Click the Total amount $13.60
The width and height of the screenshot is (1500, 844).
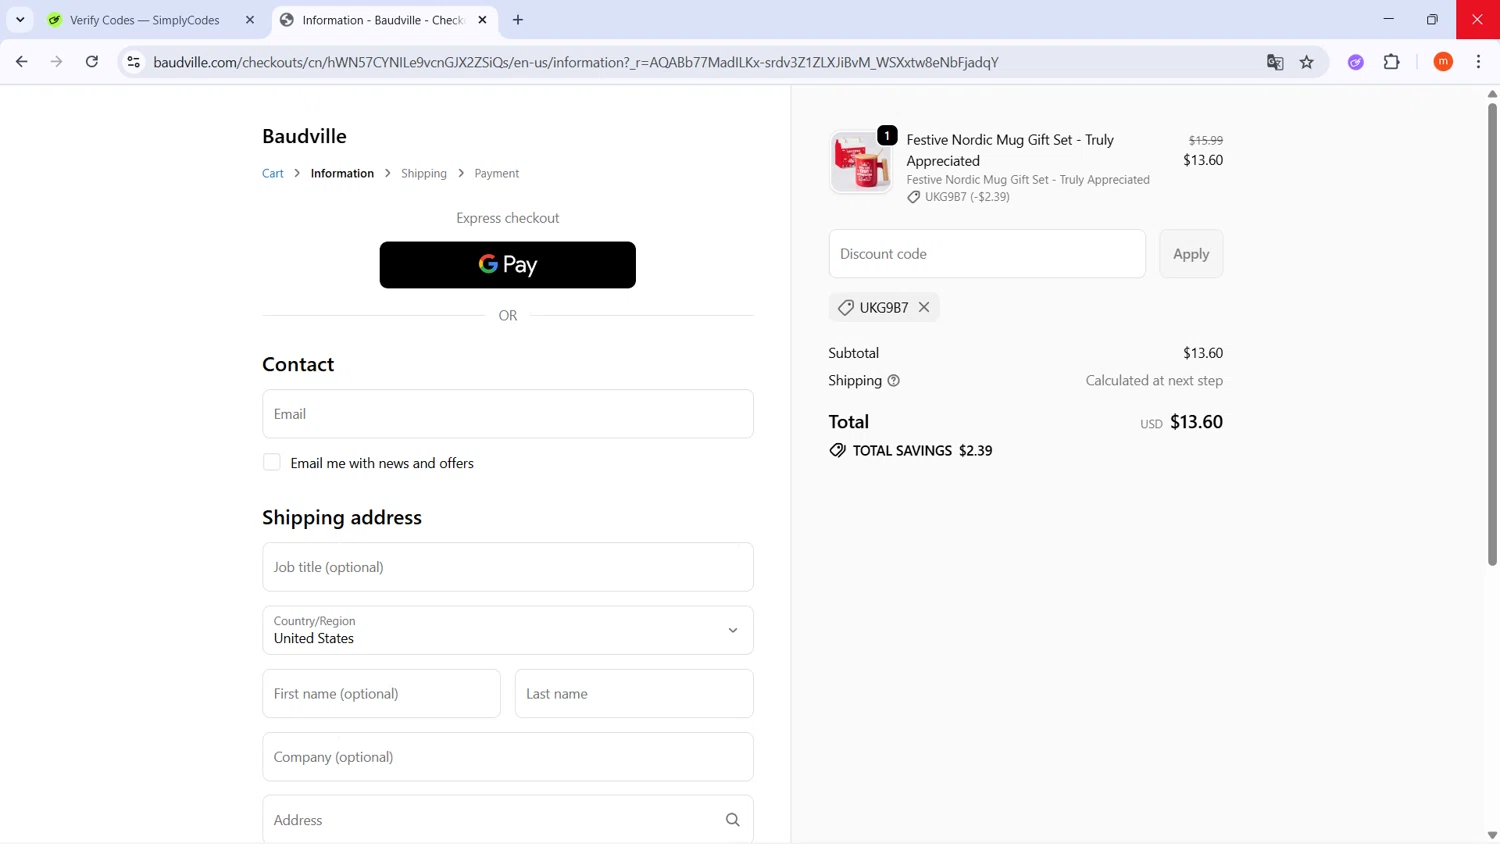click(1196, 422)
